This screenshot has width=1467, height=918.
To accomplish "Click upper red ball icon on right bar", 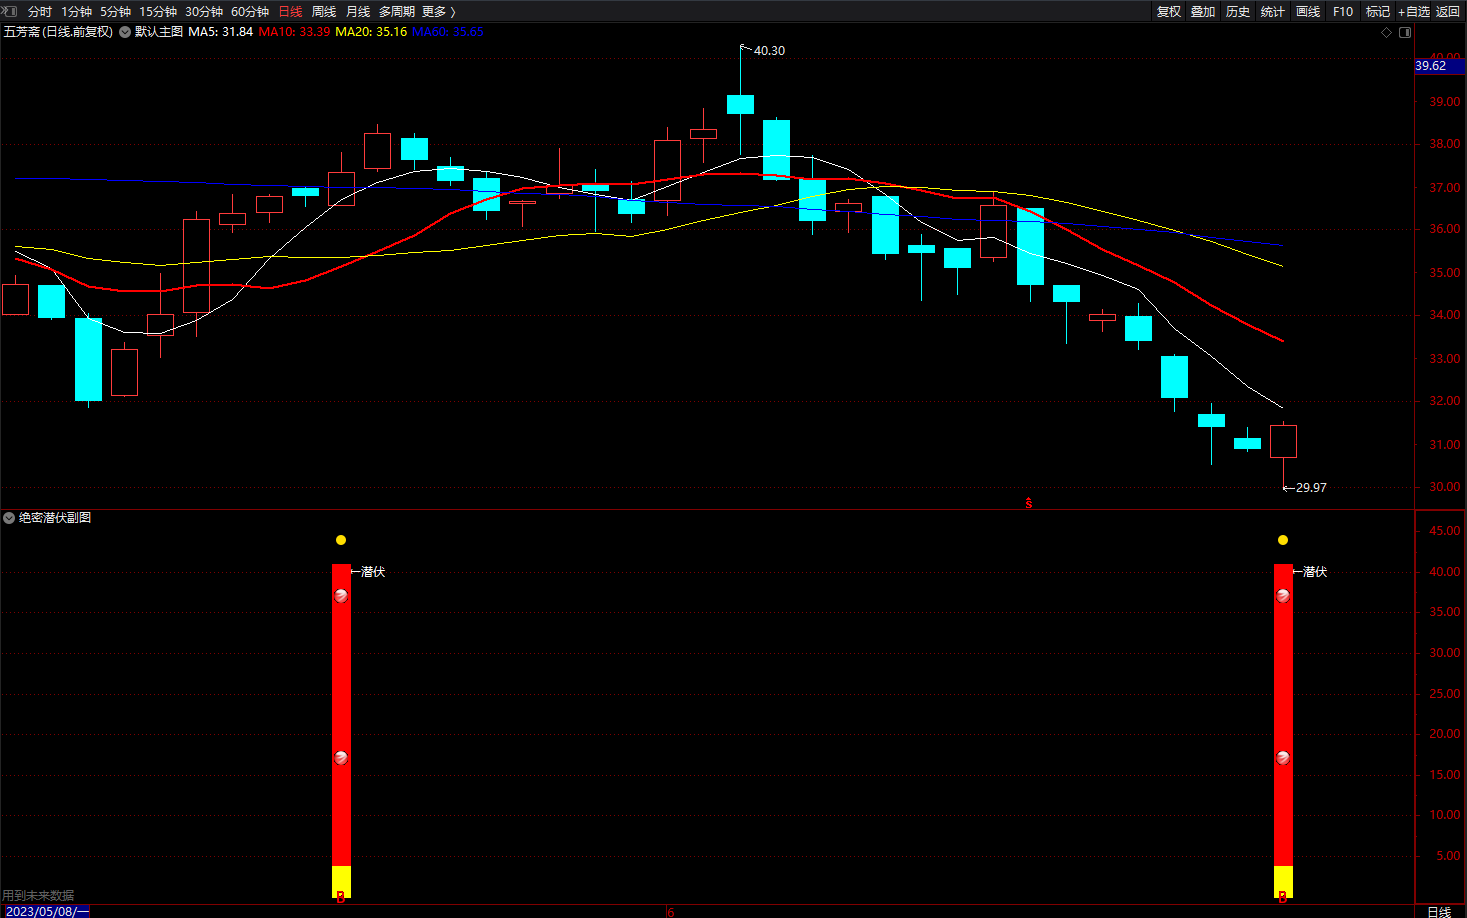I will tap(1283, 596).
